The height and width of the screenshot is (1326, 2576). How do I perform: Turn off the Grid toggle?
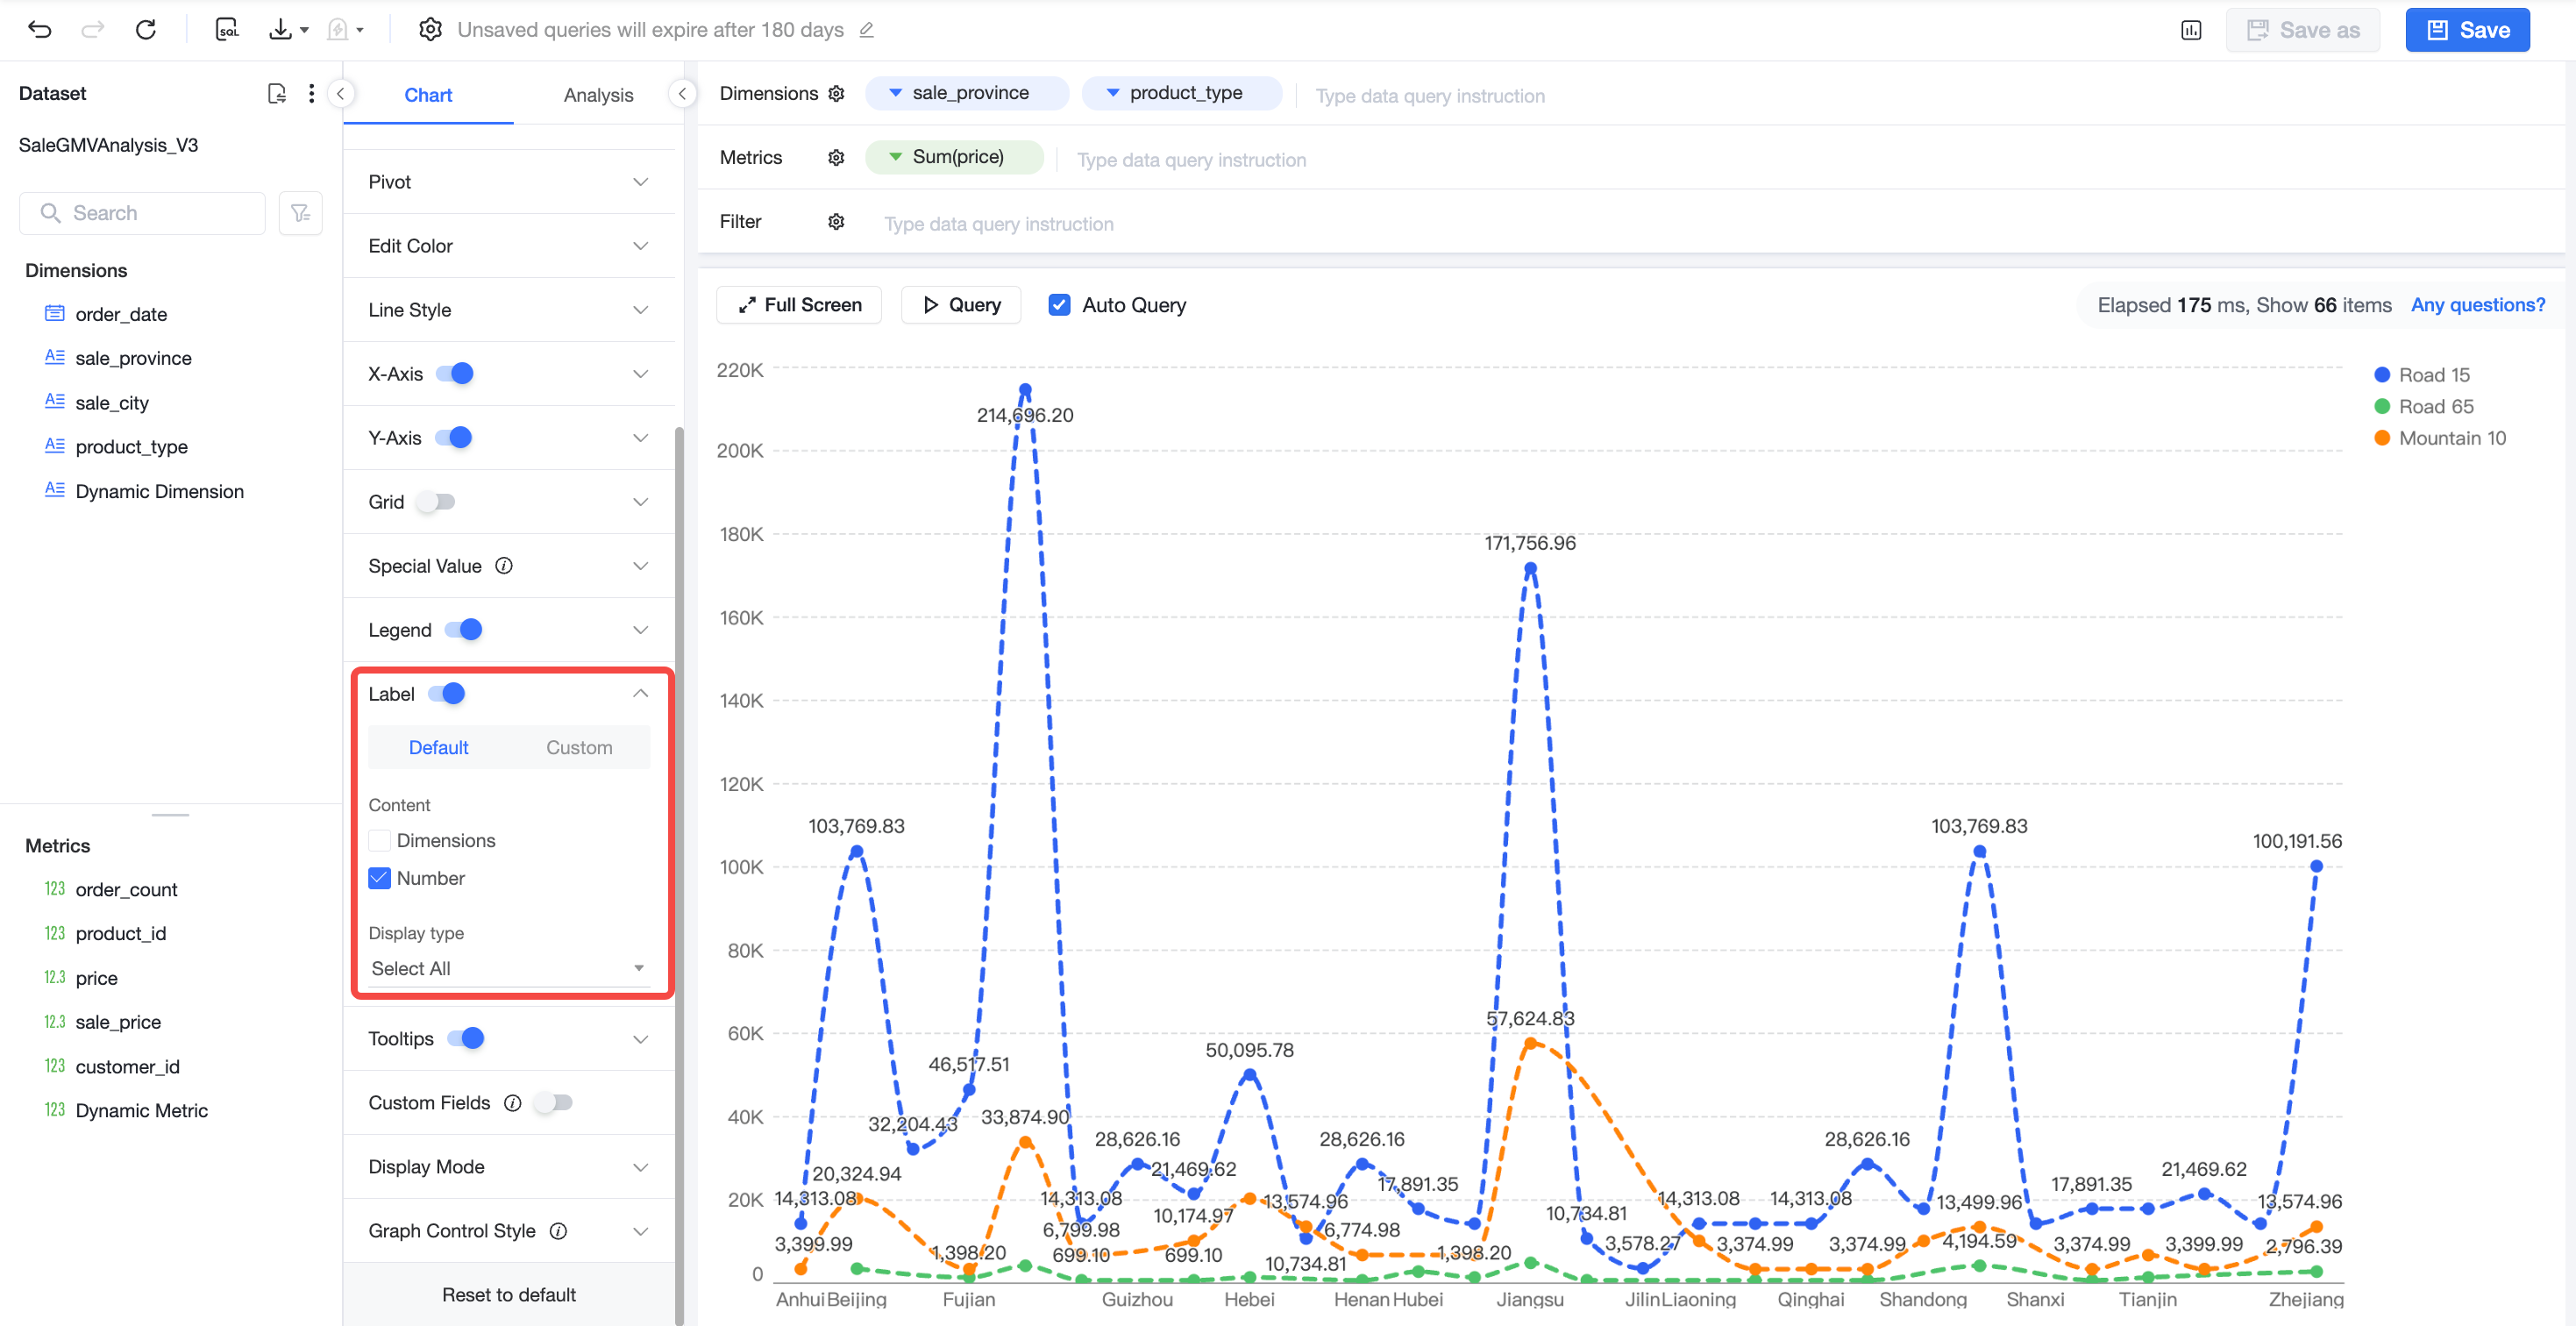(437, 502)
